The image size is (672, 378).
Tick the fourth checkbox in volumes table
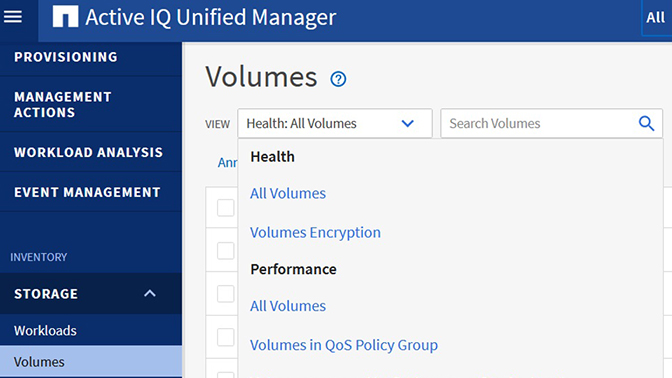pos(225,337)
